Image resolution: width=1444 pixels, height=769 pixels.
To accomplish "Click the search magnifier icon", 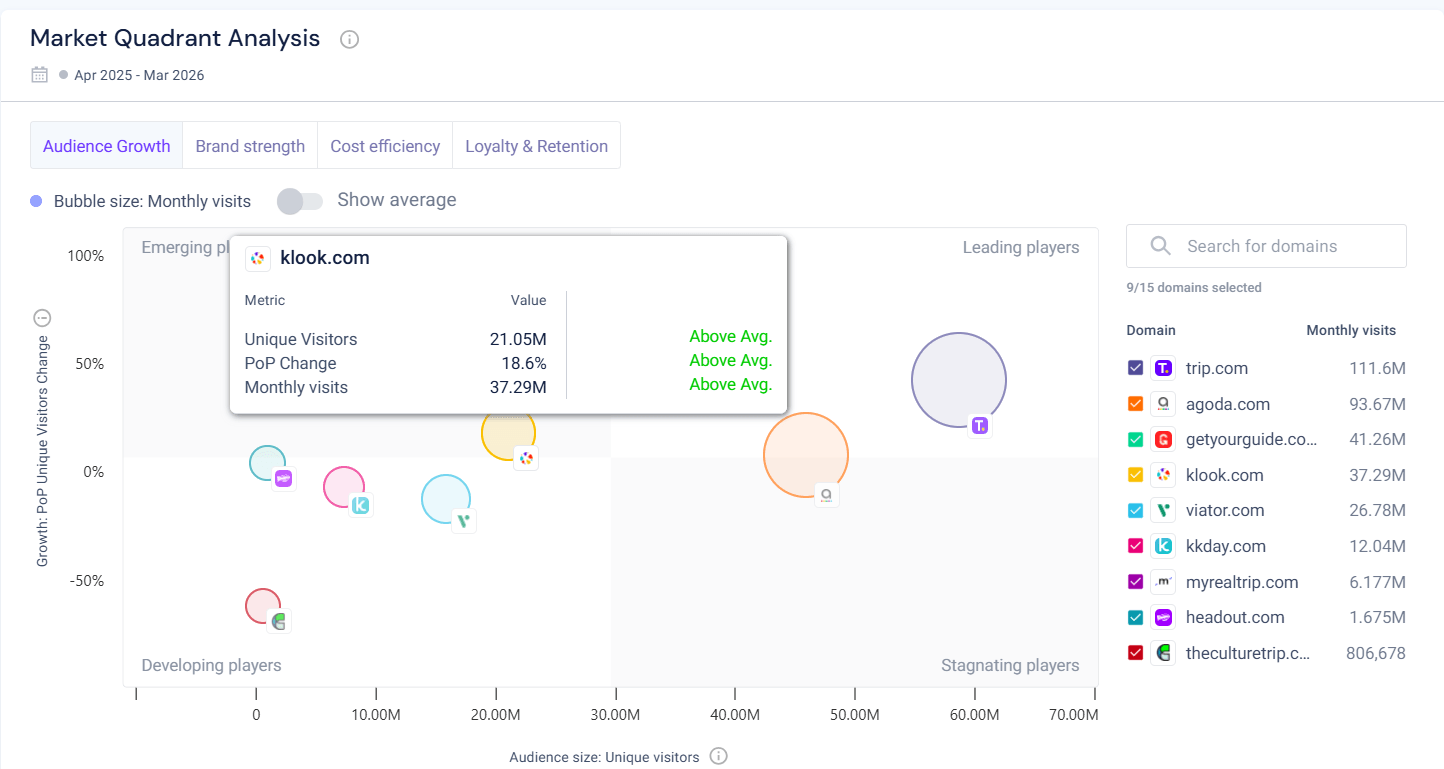I will tap(1160, 246).
